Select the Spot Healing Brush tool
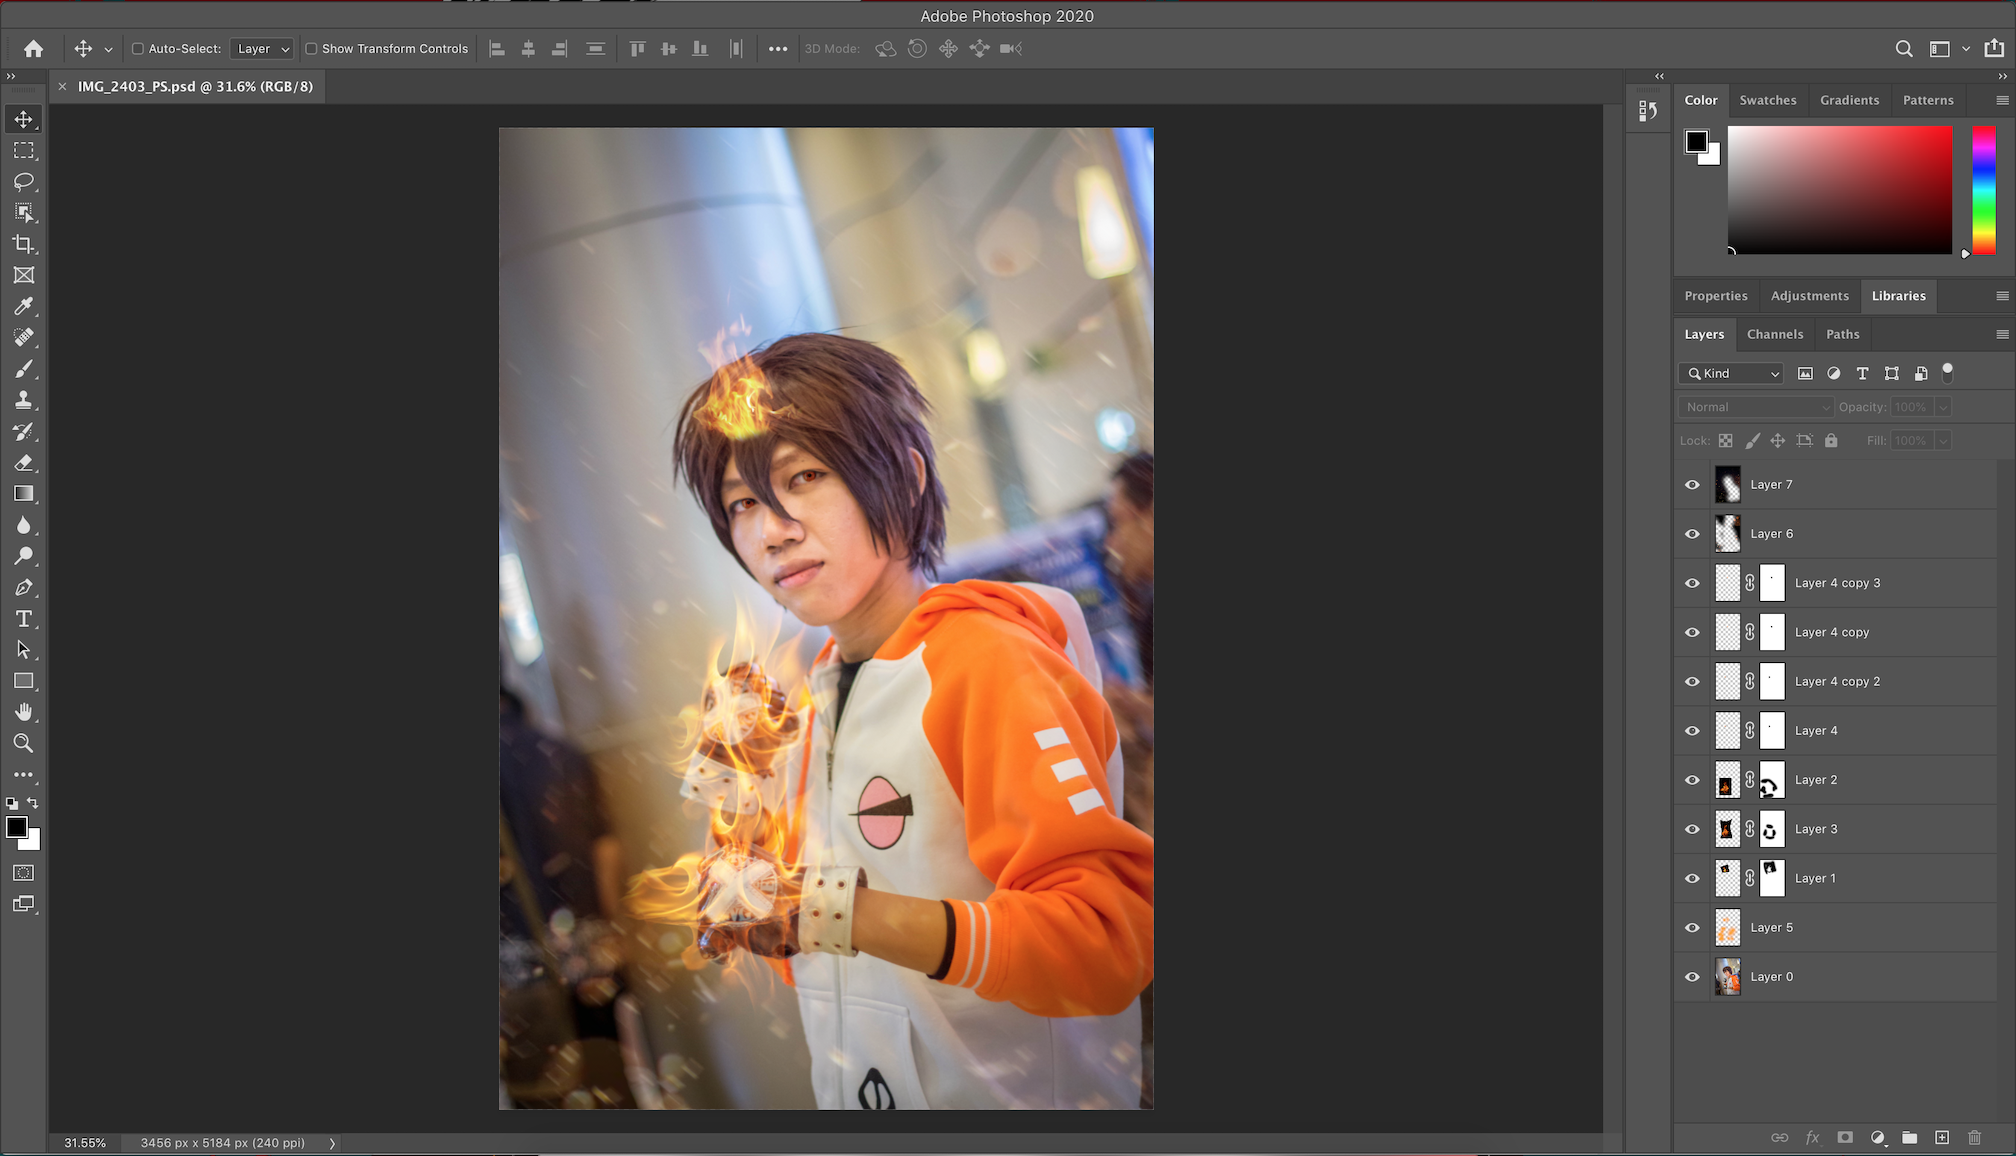This screenshot has width=2016, height=1156. pyautogui.click(x=24, y=337)
